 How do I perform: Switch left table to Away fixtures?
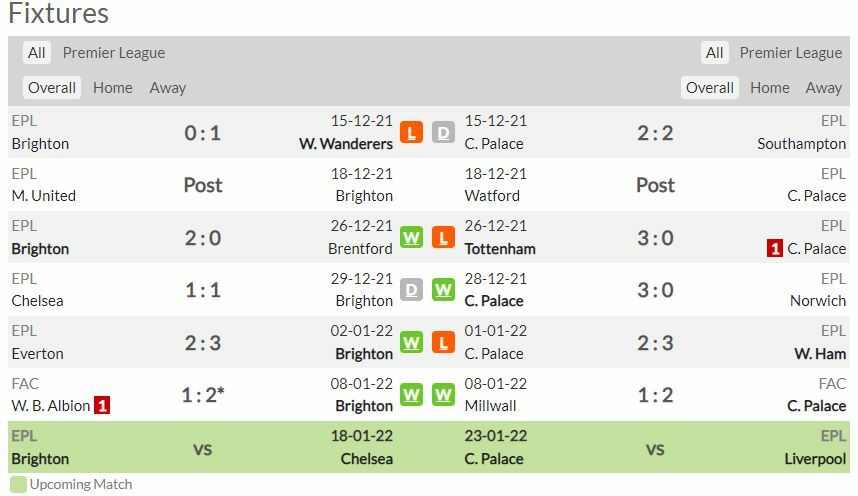(167, 88)
